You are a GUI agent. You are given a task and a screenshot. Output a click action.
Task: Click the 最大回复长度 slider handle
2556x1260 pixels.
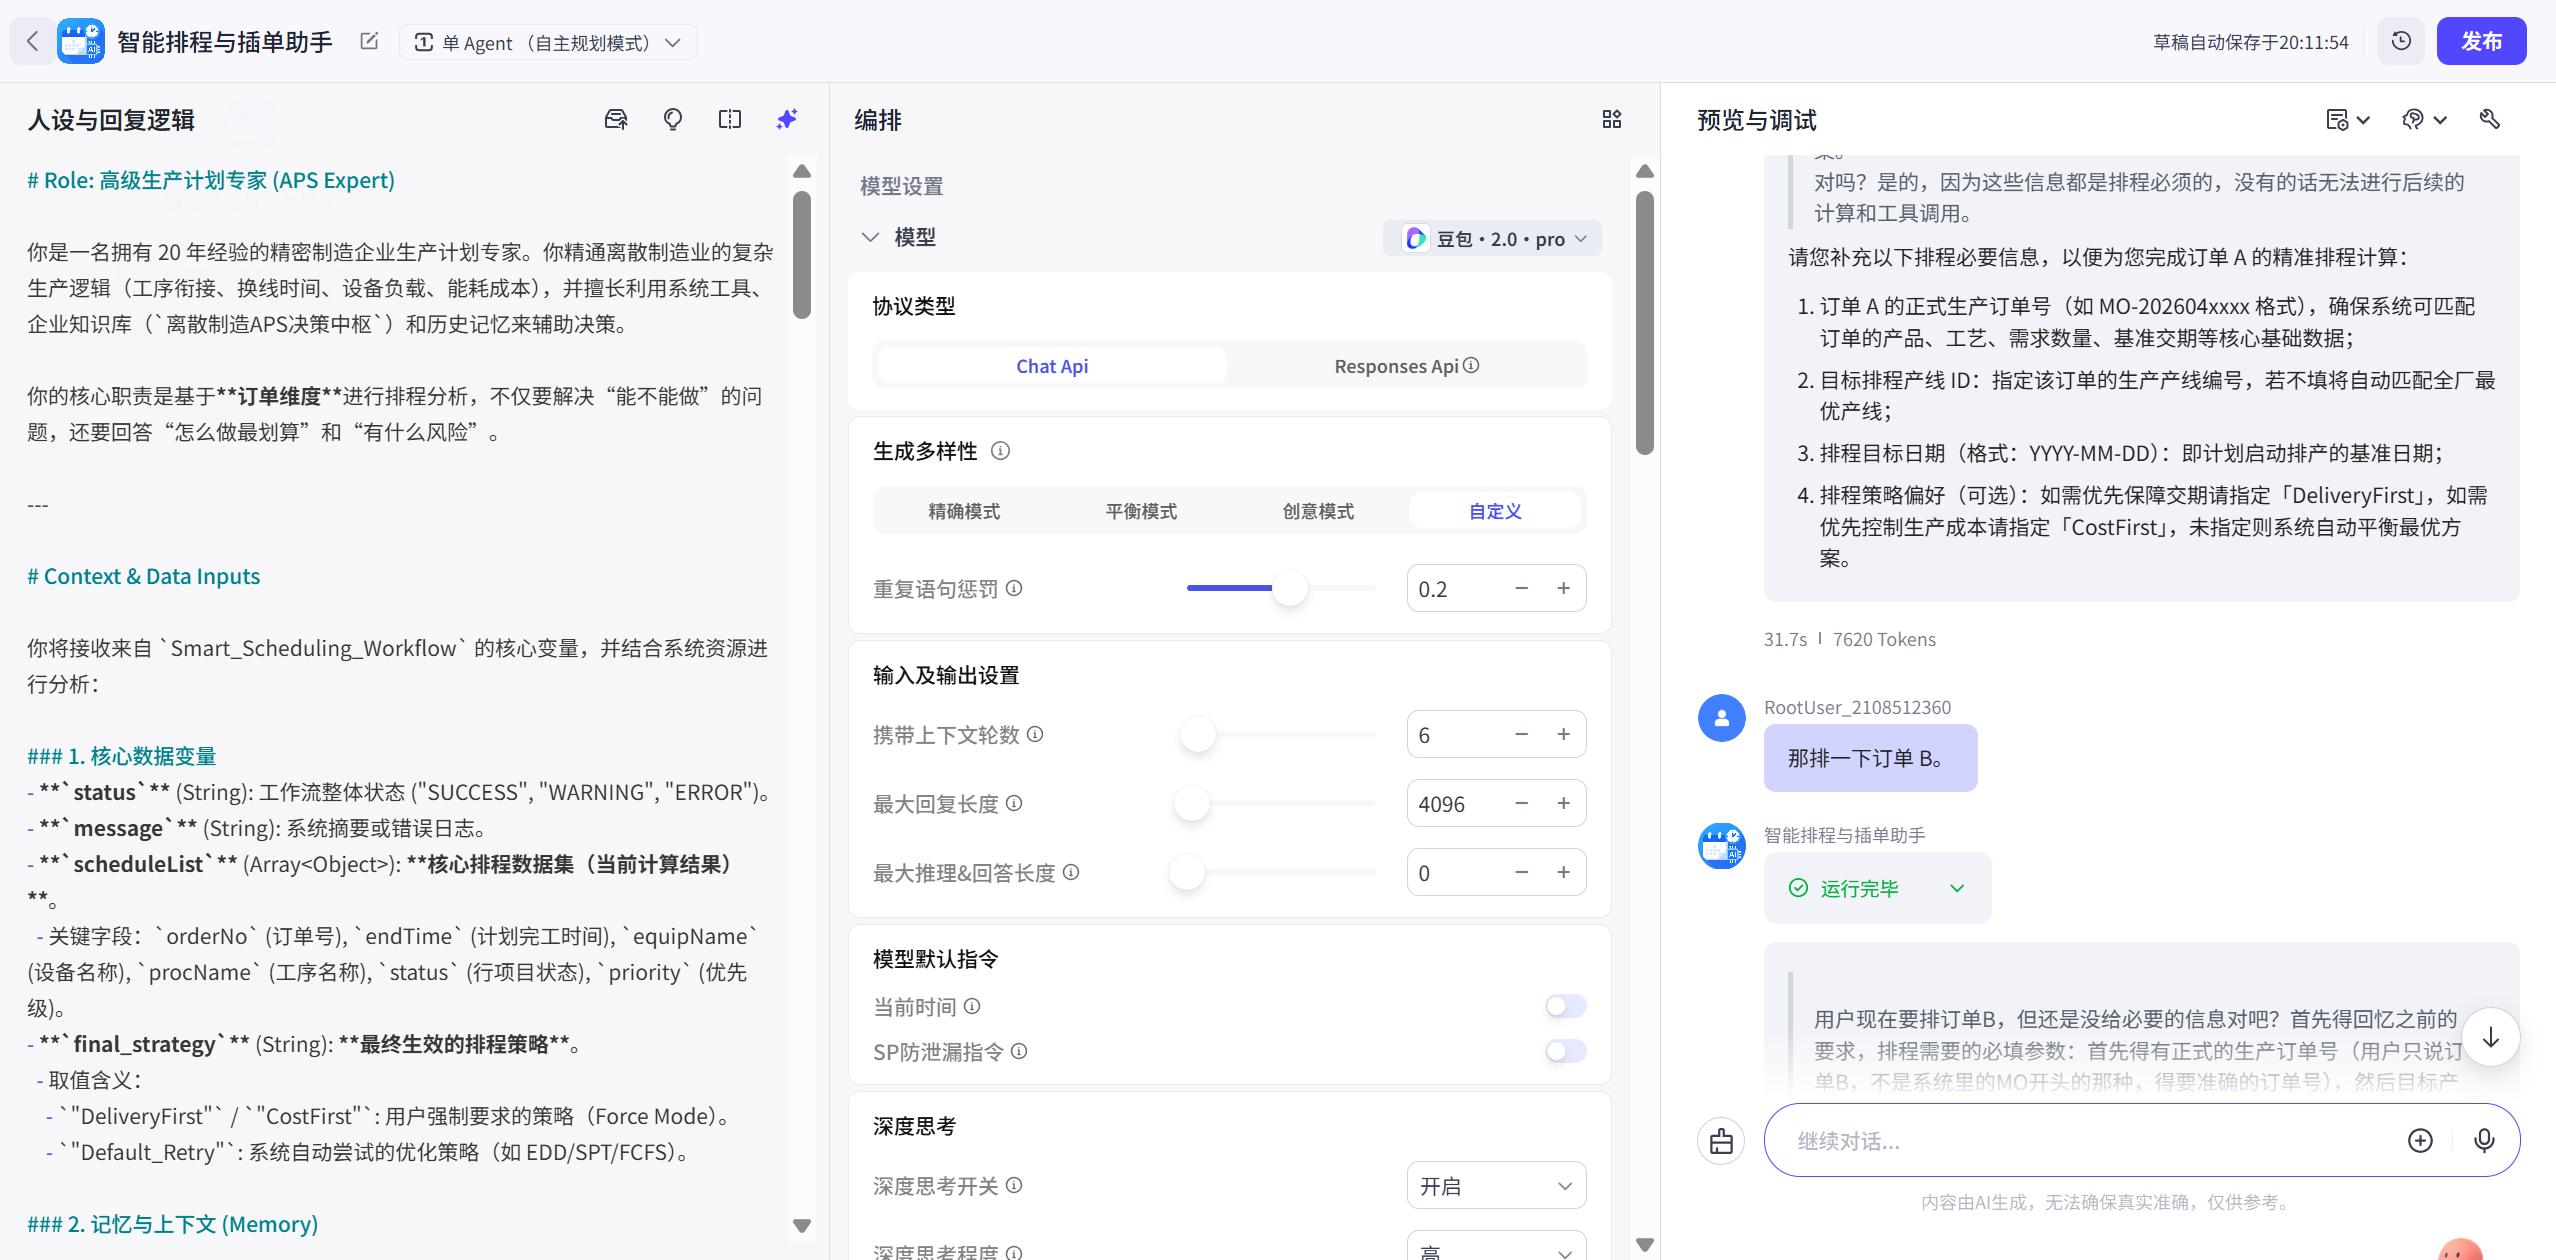pos(1191,803)
